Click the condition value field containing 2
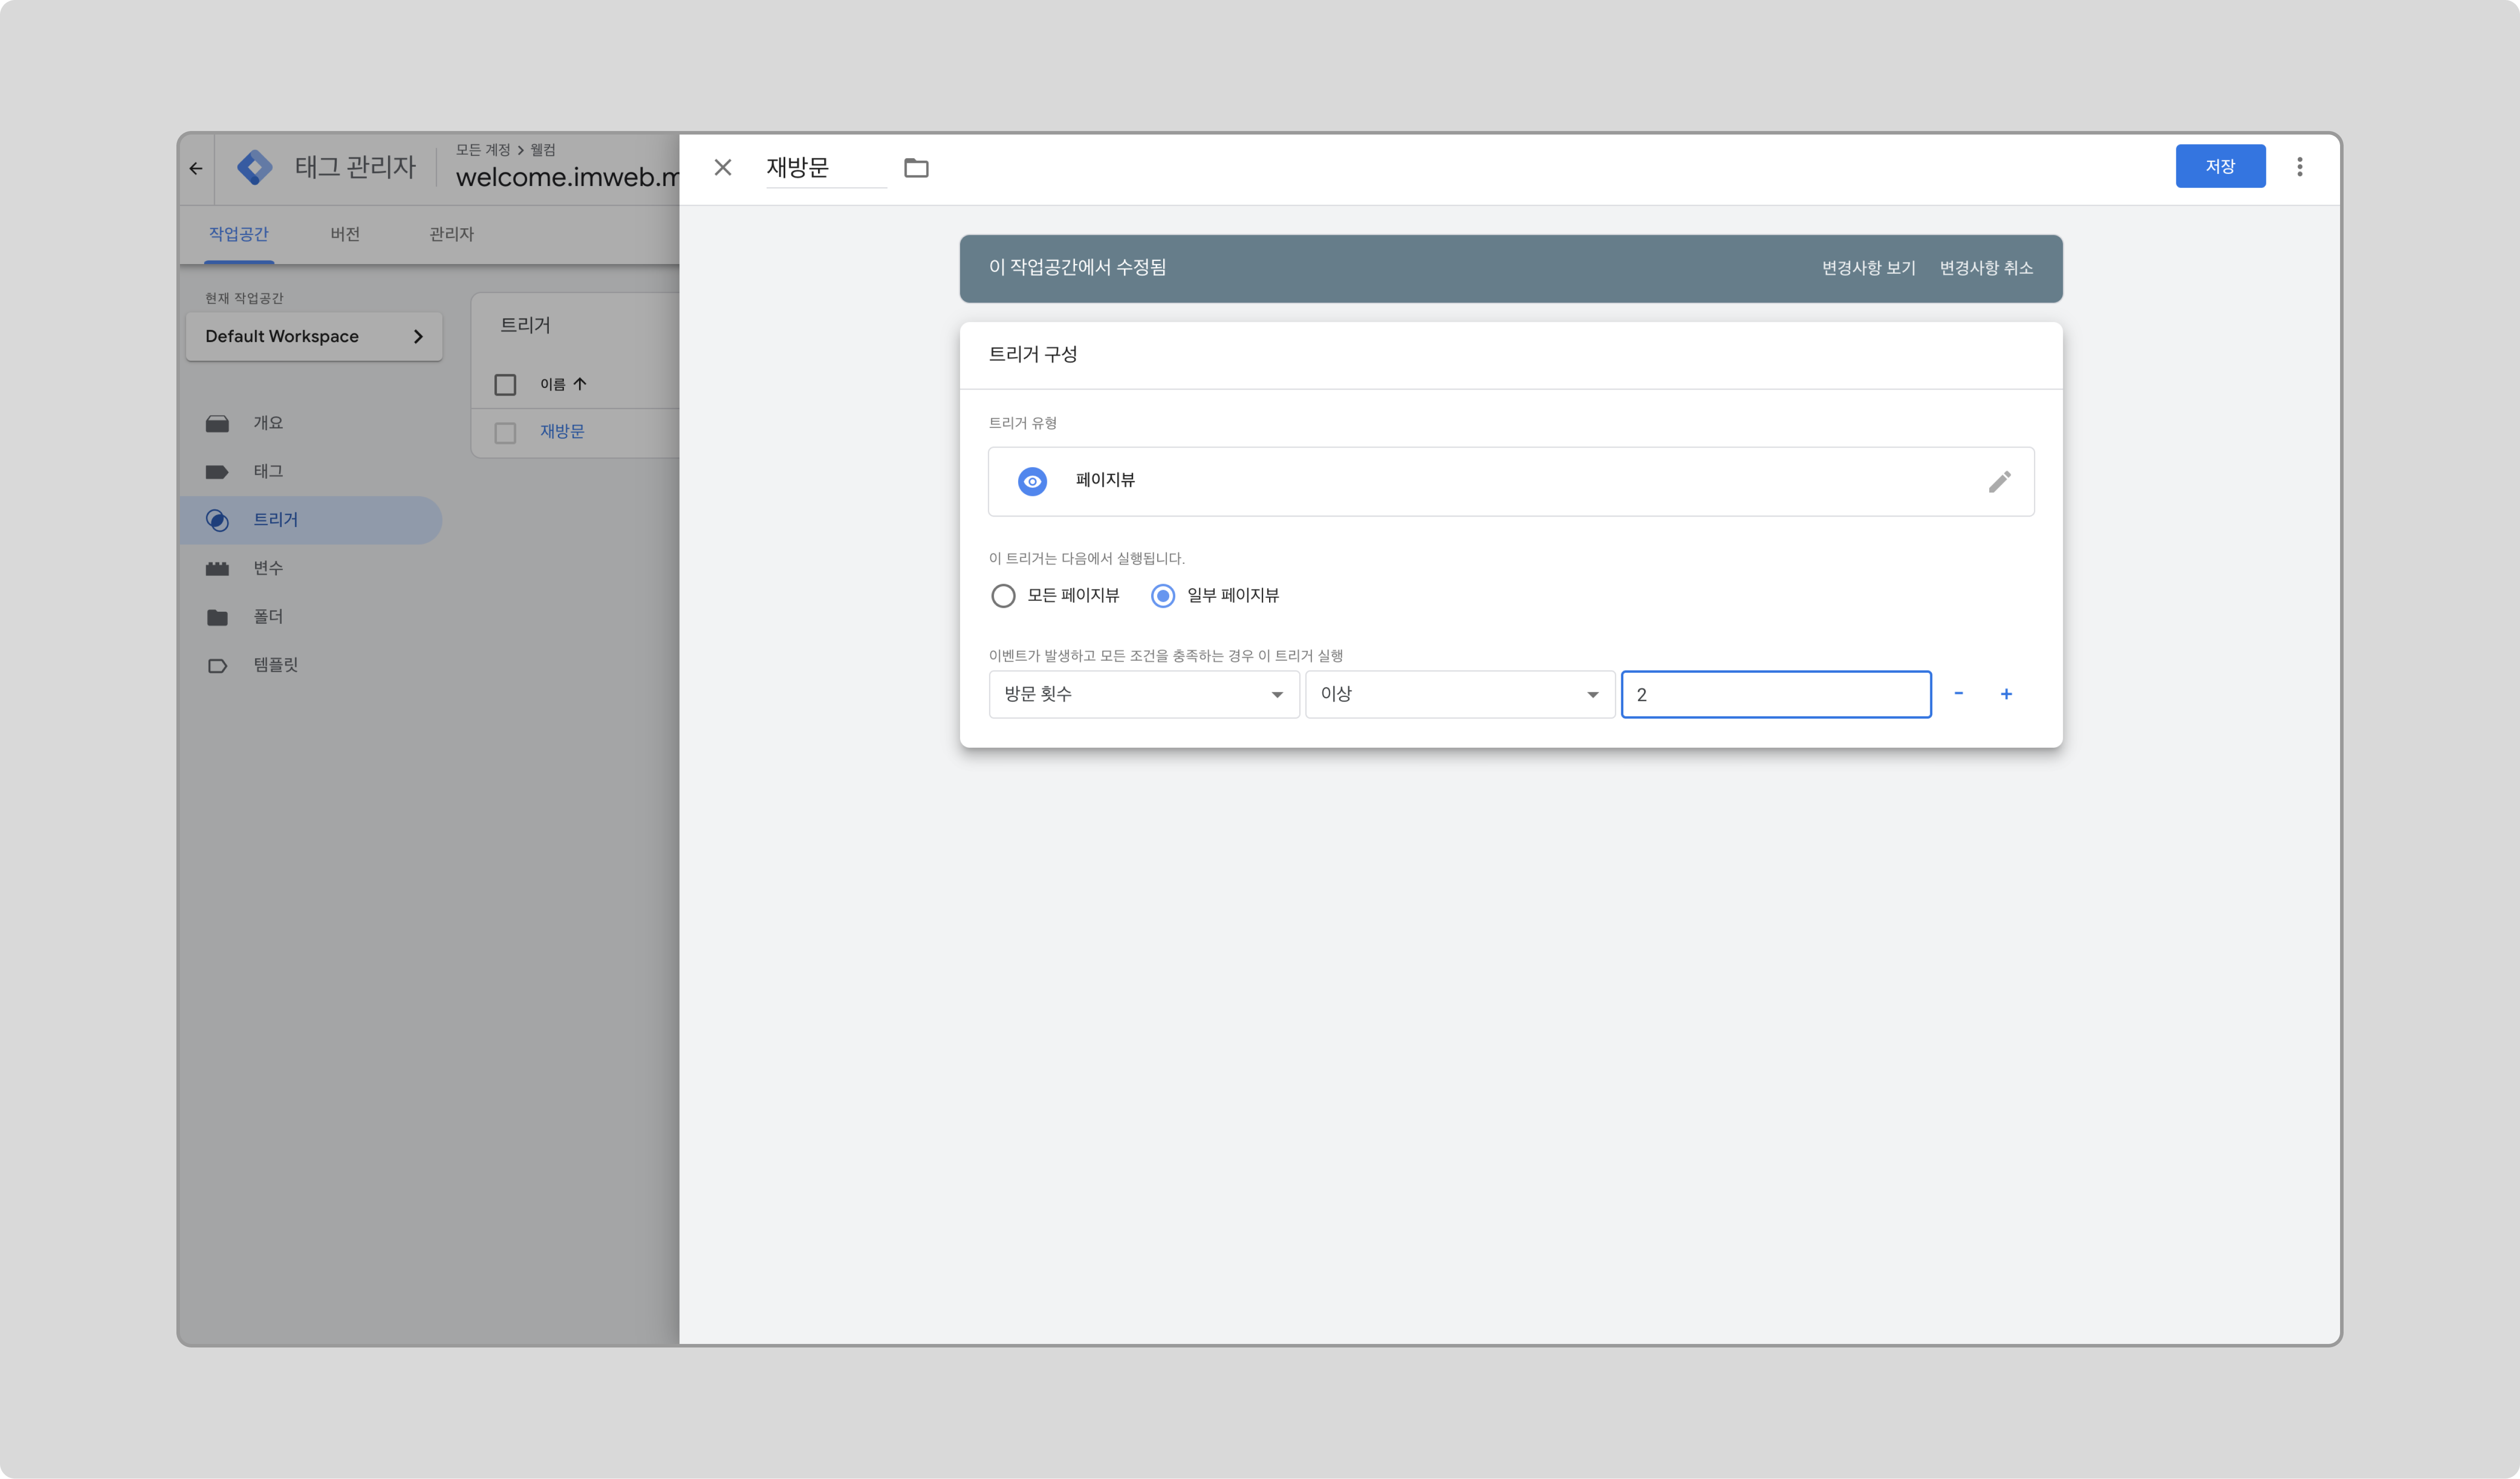The image size is (2520, 1479). 1776,694
